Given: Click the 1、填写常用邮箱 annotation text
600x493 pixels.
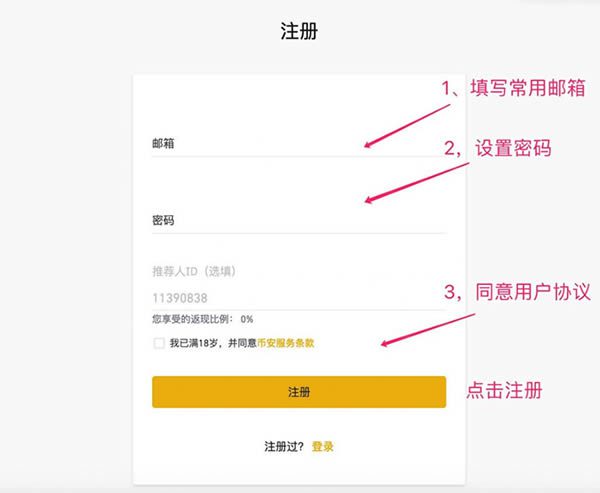Looking at the screenshot, I should point(514,88).
